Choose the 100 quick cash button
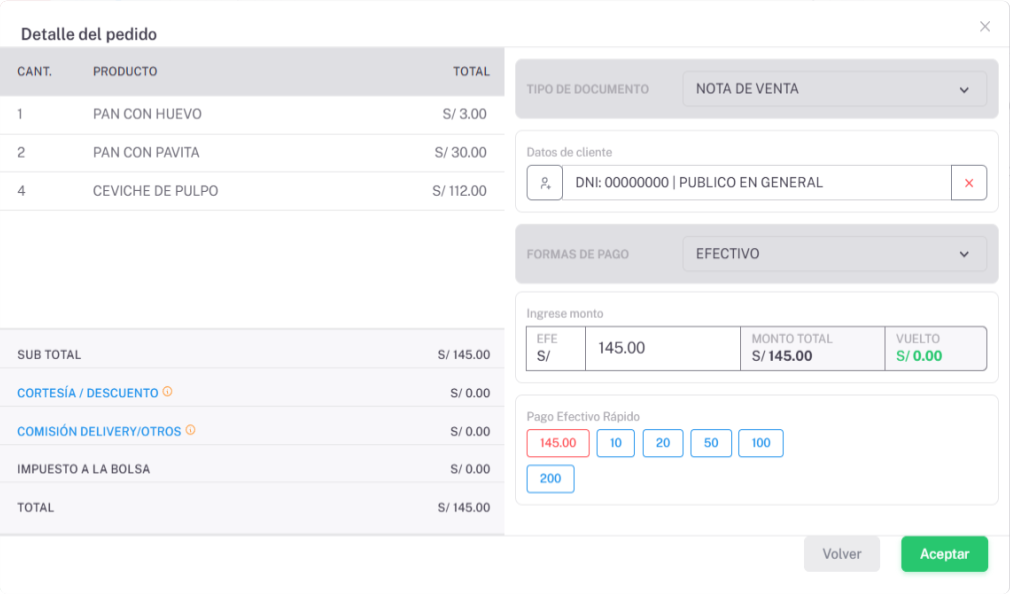Viewport: 1010px width, 594px height. (761, 443)
